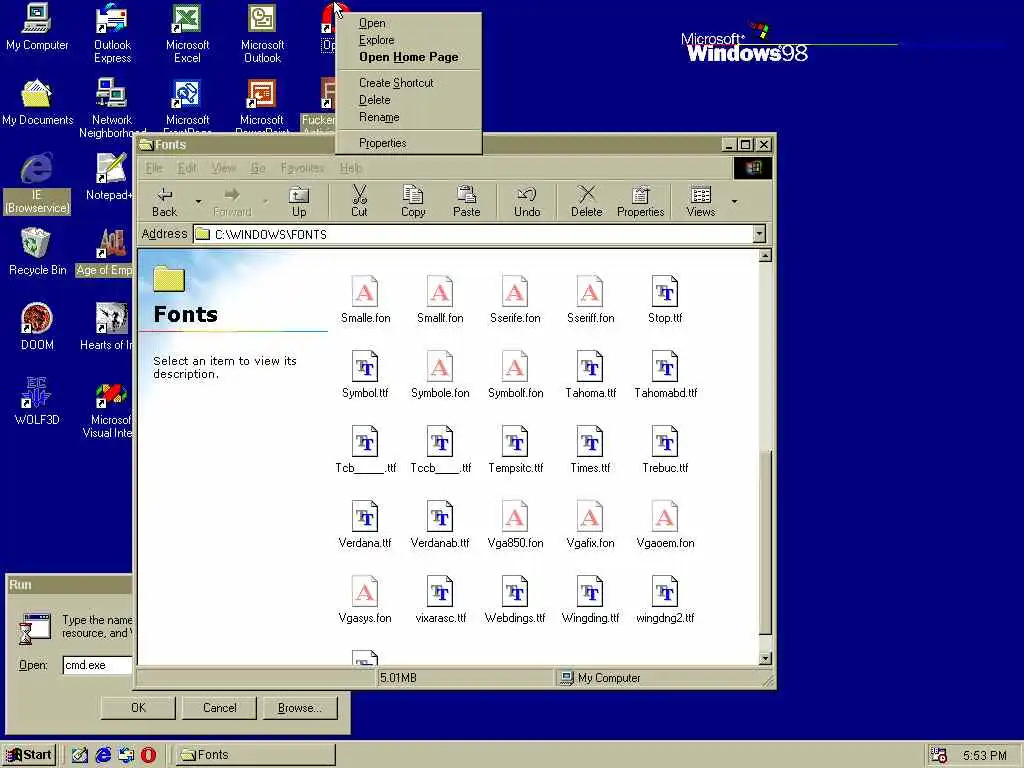Select Webdings.ttf font file
Image resolution: width=1024 pixels, height=768 pixels.
[515, 600]
